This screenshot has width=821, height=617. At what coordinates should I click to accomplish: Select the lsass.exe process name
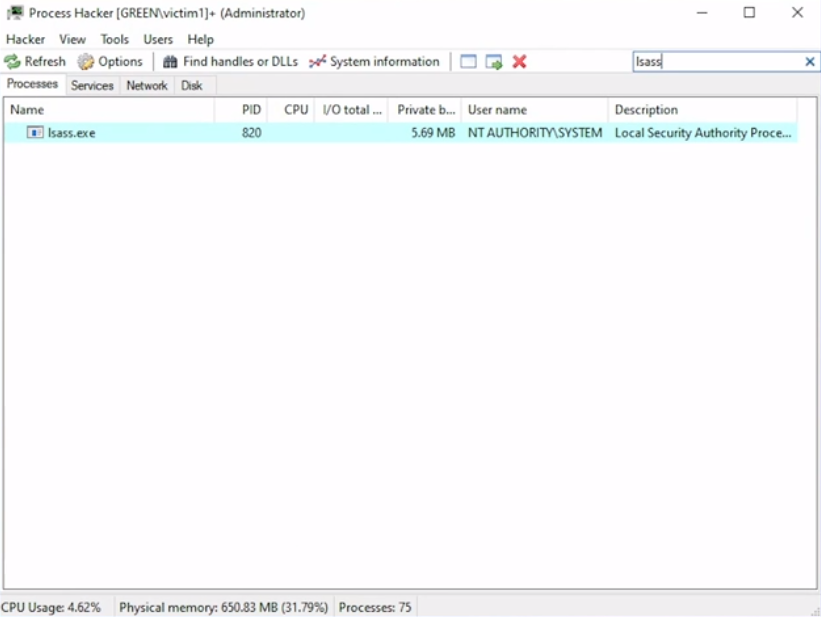pyautogui.click(x=72, y=133)
